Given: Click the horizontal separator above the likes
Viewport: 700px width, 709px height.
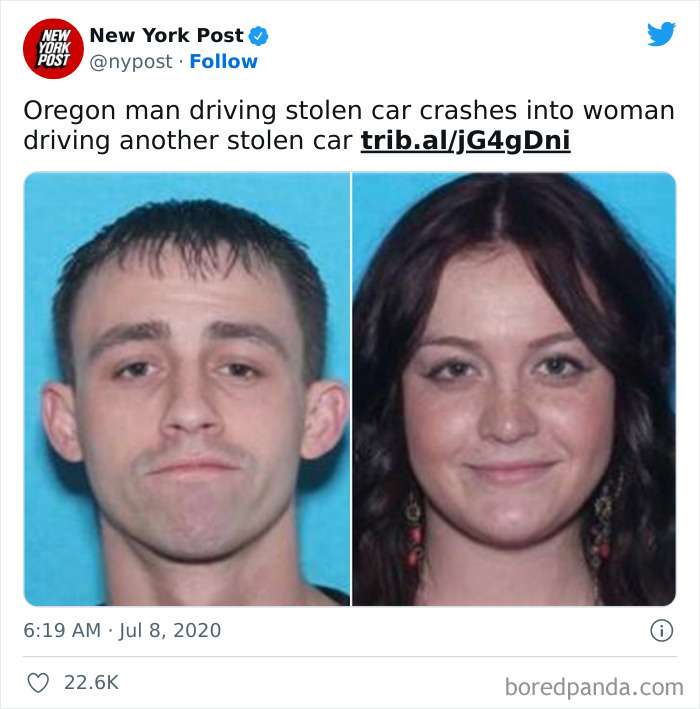Looking at the screenshot, I should 350,656.
